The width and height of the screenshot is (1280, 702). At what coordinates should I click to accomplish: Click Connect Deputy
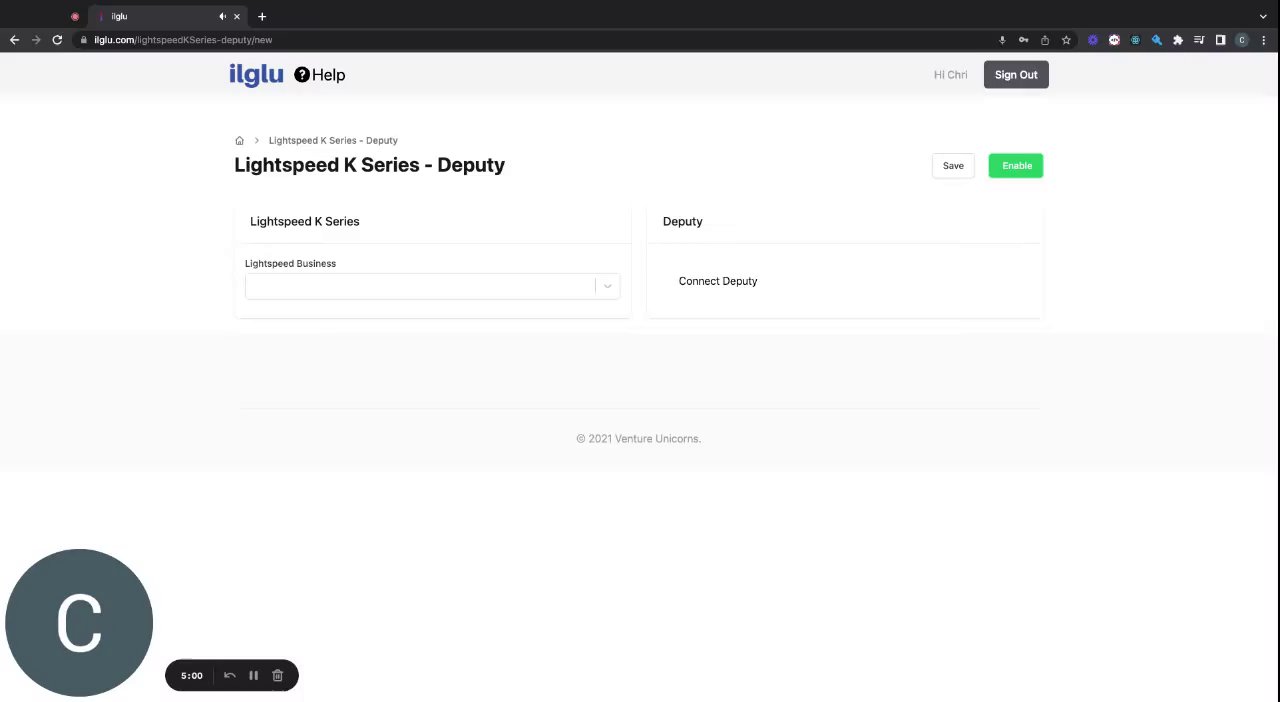pyautogui.click(x=718, y=281)
